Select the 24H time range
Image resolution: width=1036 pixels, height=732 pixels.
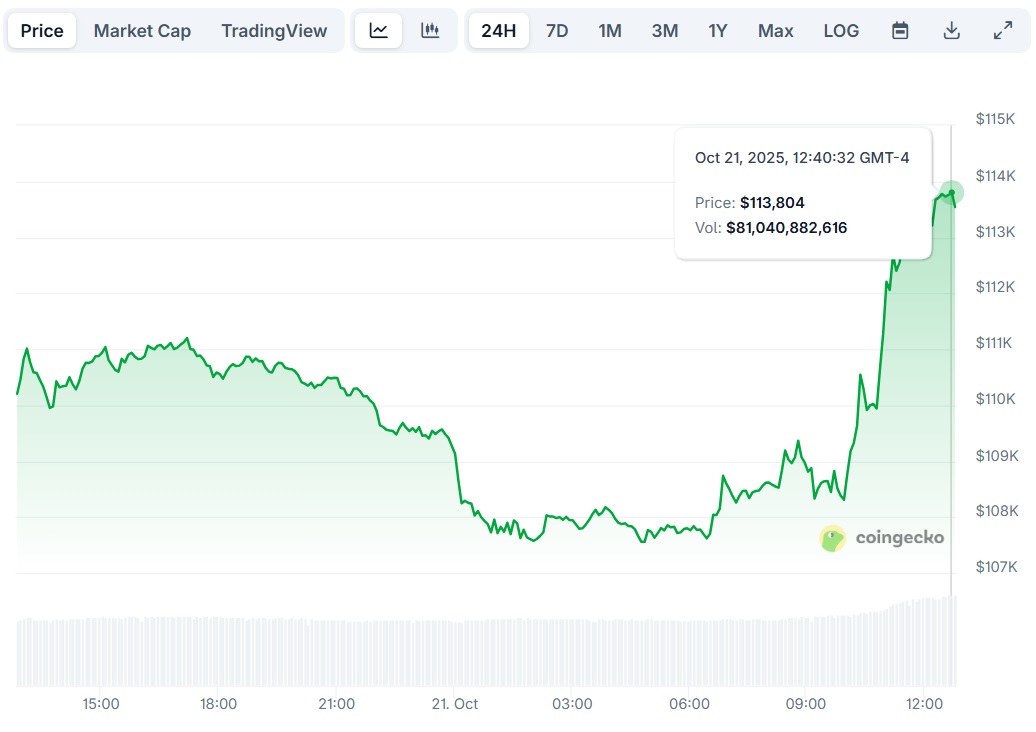coord(498,31)
